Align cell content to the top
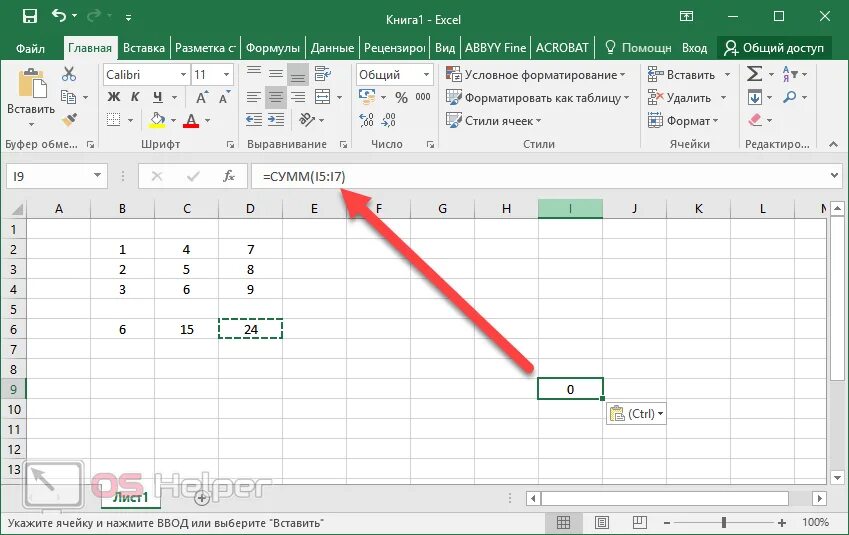Viewport: 849px width, 535px height. pyautogui.click(x=253, y=74)
